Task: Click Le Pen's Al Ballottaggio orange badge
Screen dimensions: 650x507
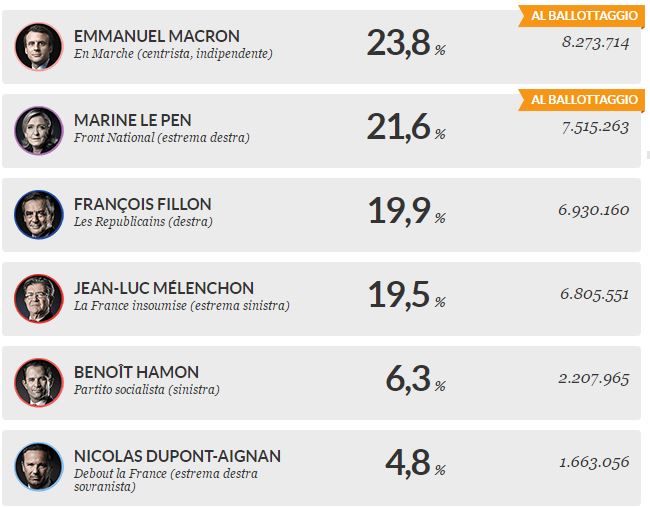Action: coord(579,100)
